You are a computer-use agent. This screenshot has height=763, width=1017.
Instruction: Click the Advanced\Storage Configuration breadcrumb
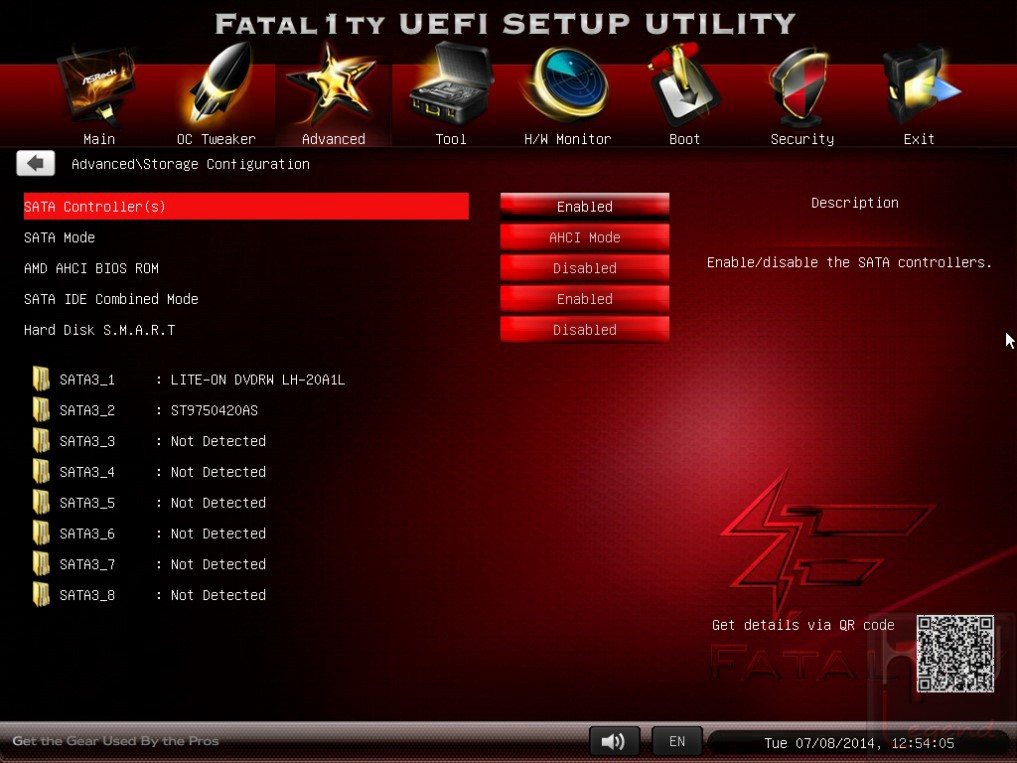[190, 164]
